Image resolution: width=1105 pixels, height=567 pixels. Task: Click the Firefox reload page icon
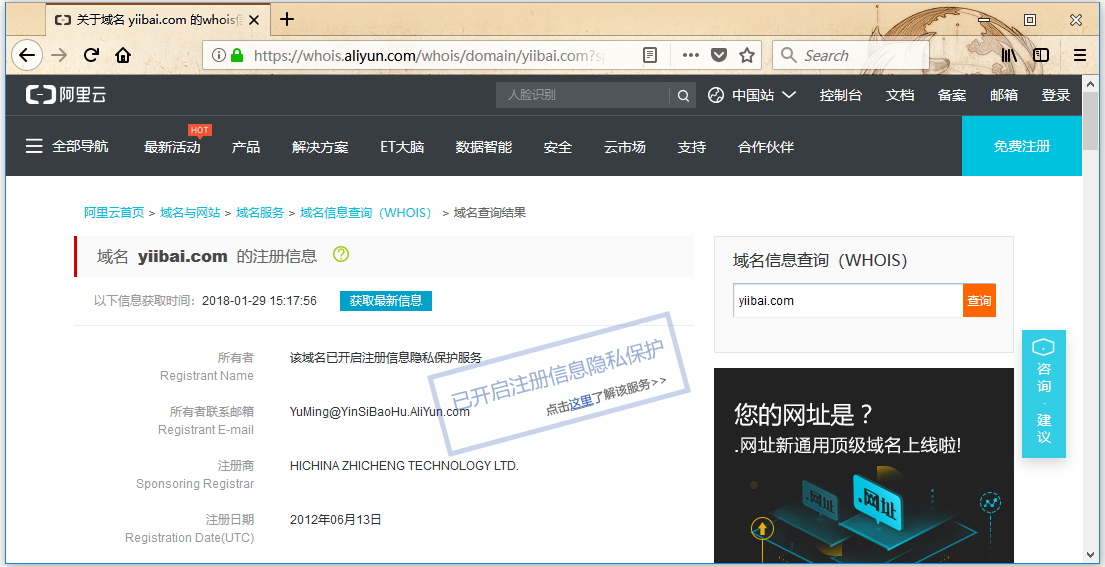click(91, 56)
